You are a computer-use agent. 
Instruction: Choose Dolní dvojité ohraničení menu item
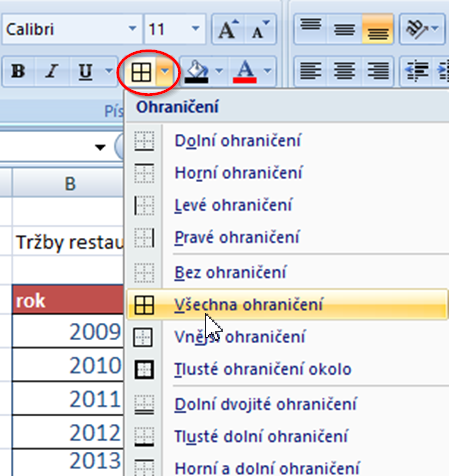pyautogui.click(x=287, y=404)
